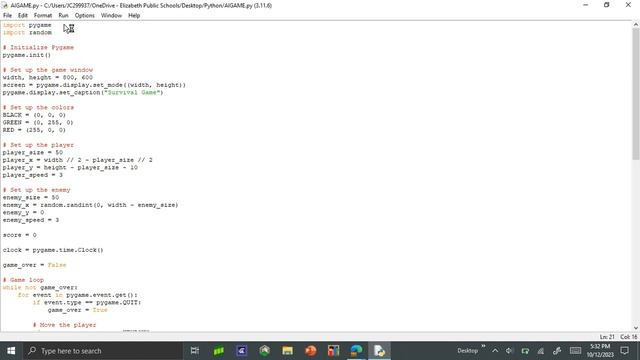The height and width of the screenshot is (360, 640).
Task: Open the Help menu
Action: [134, 16]
